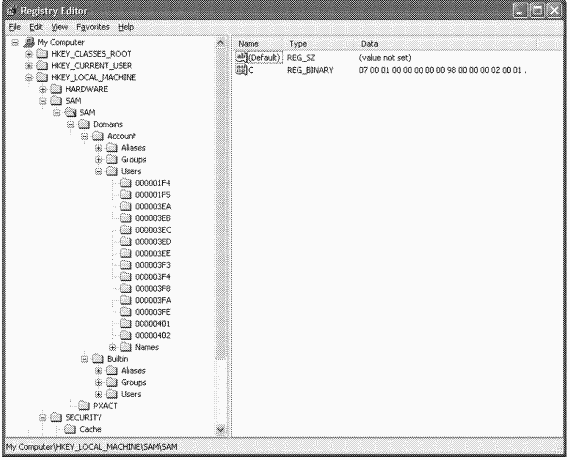This screenshot has width=570, height=460.
Task: Expand the HARDWARE key
Action: [x=43, y=89]
